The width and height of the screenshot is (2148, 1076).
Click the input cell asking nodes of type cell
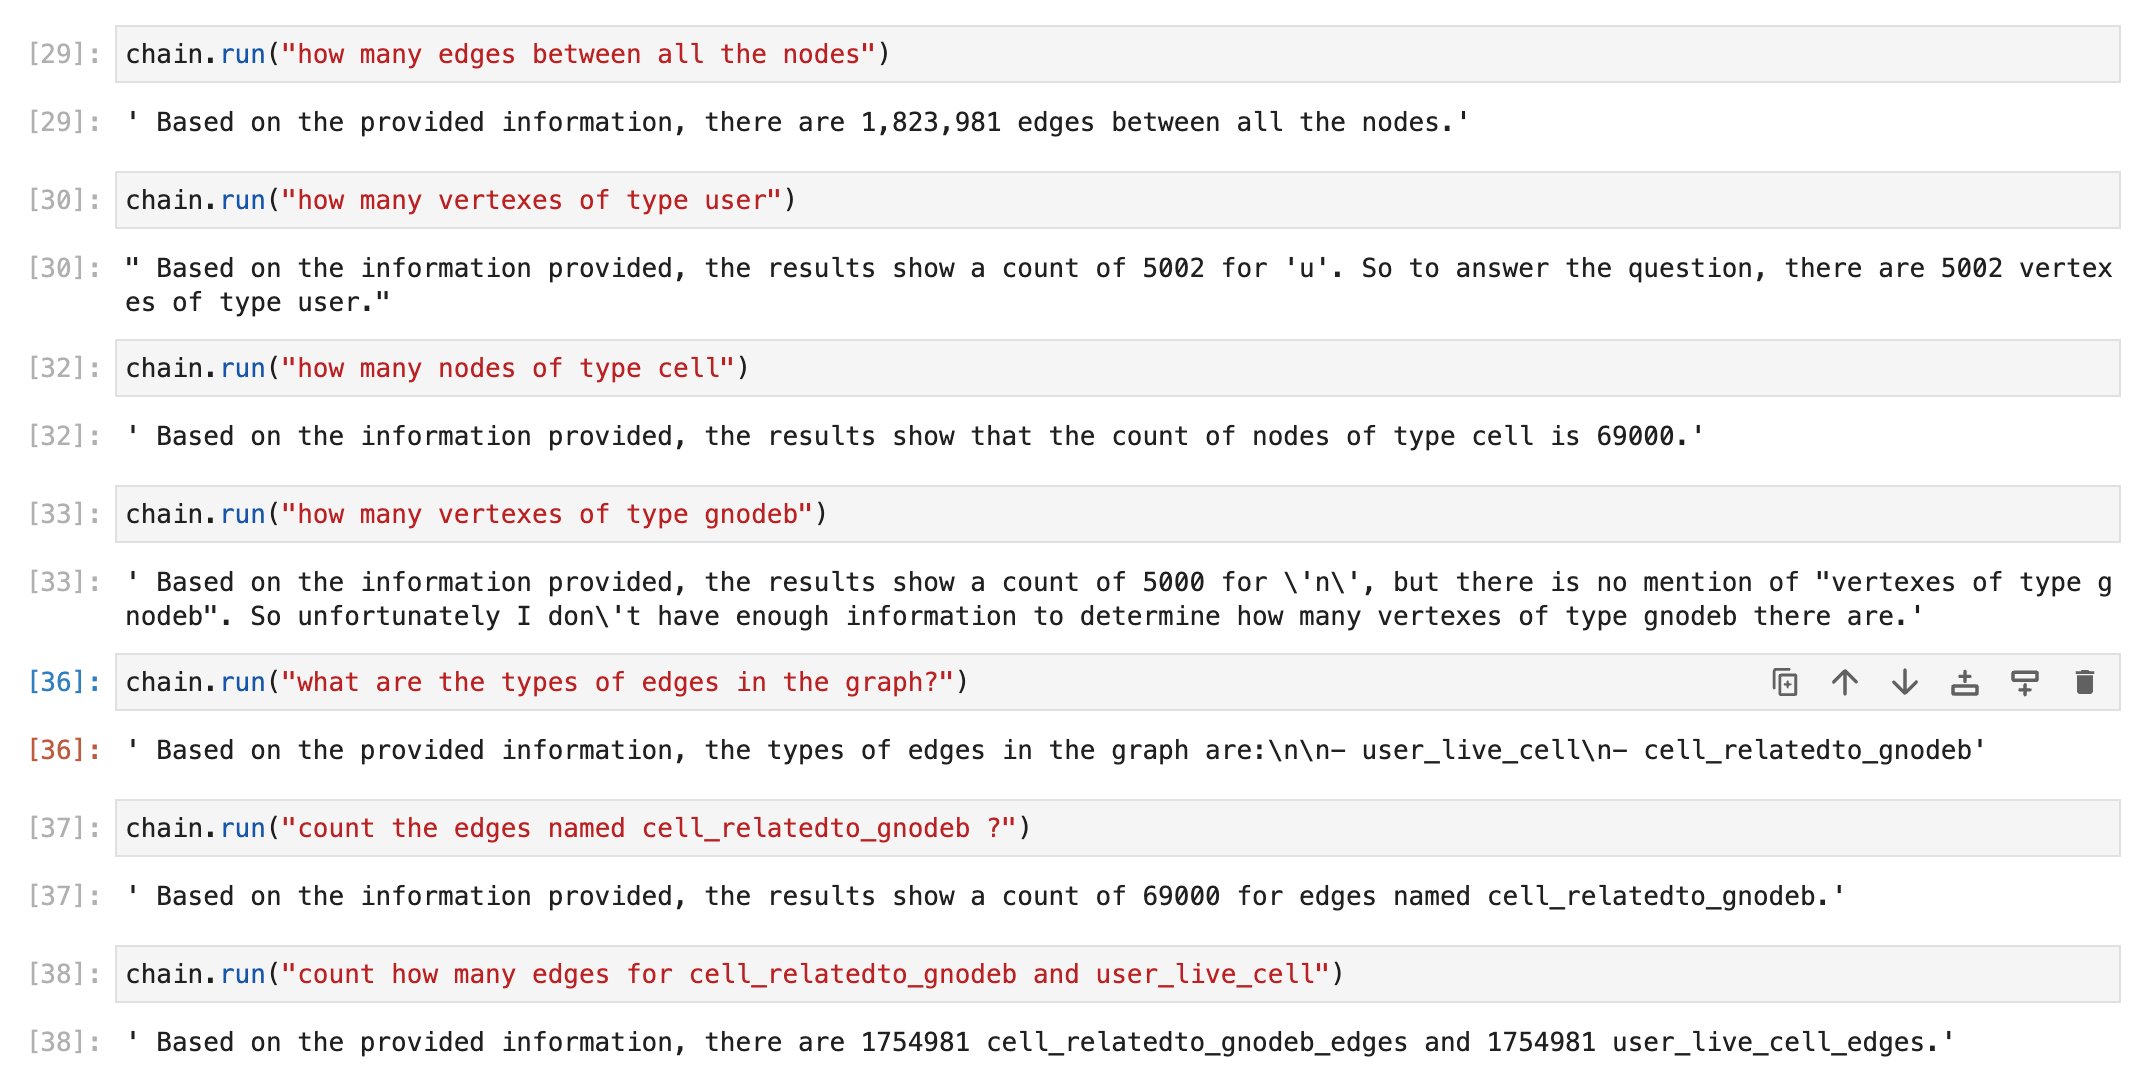point(1117,368)
